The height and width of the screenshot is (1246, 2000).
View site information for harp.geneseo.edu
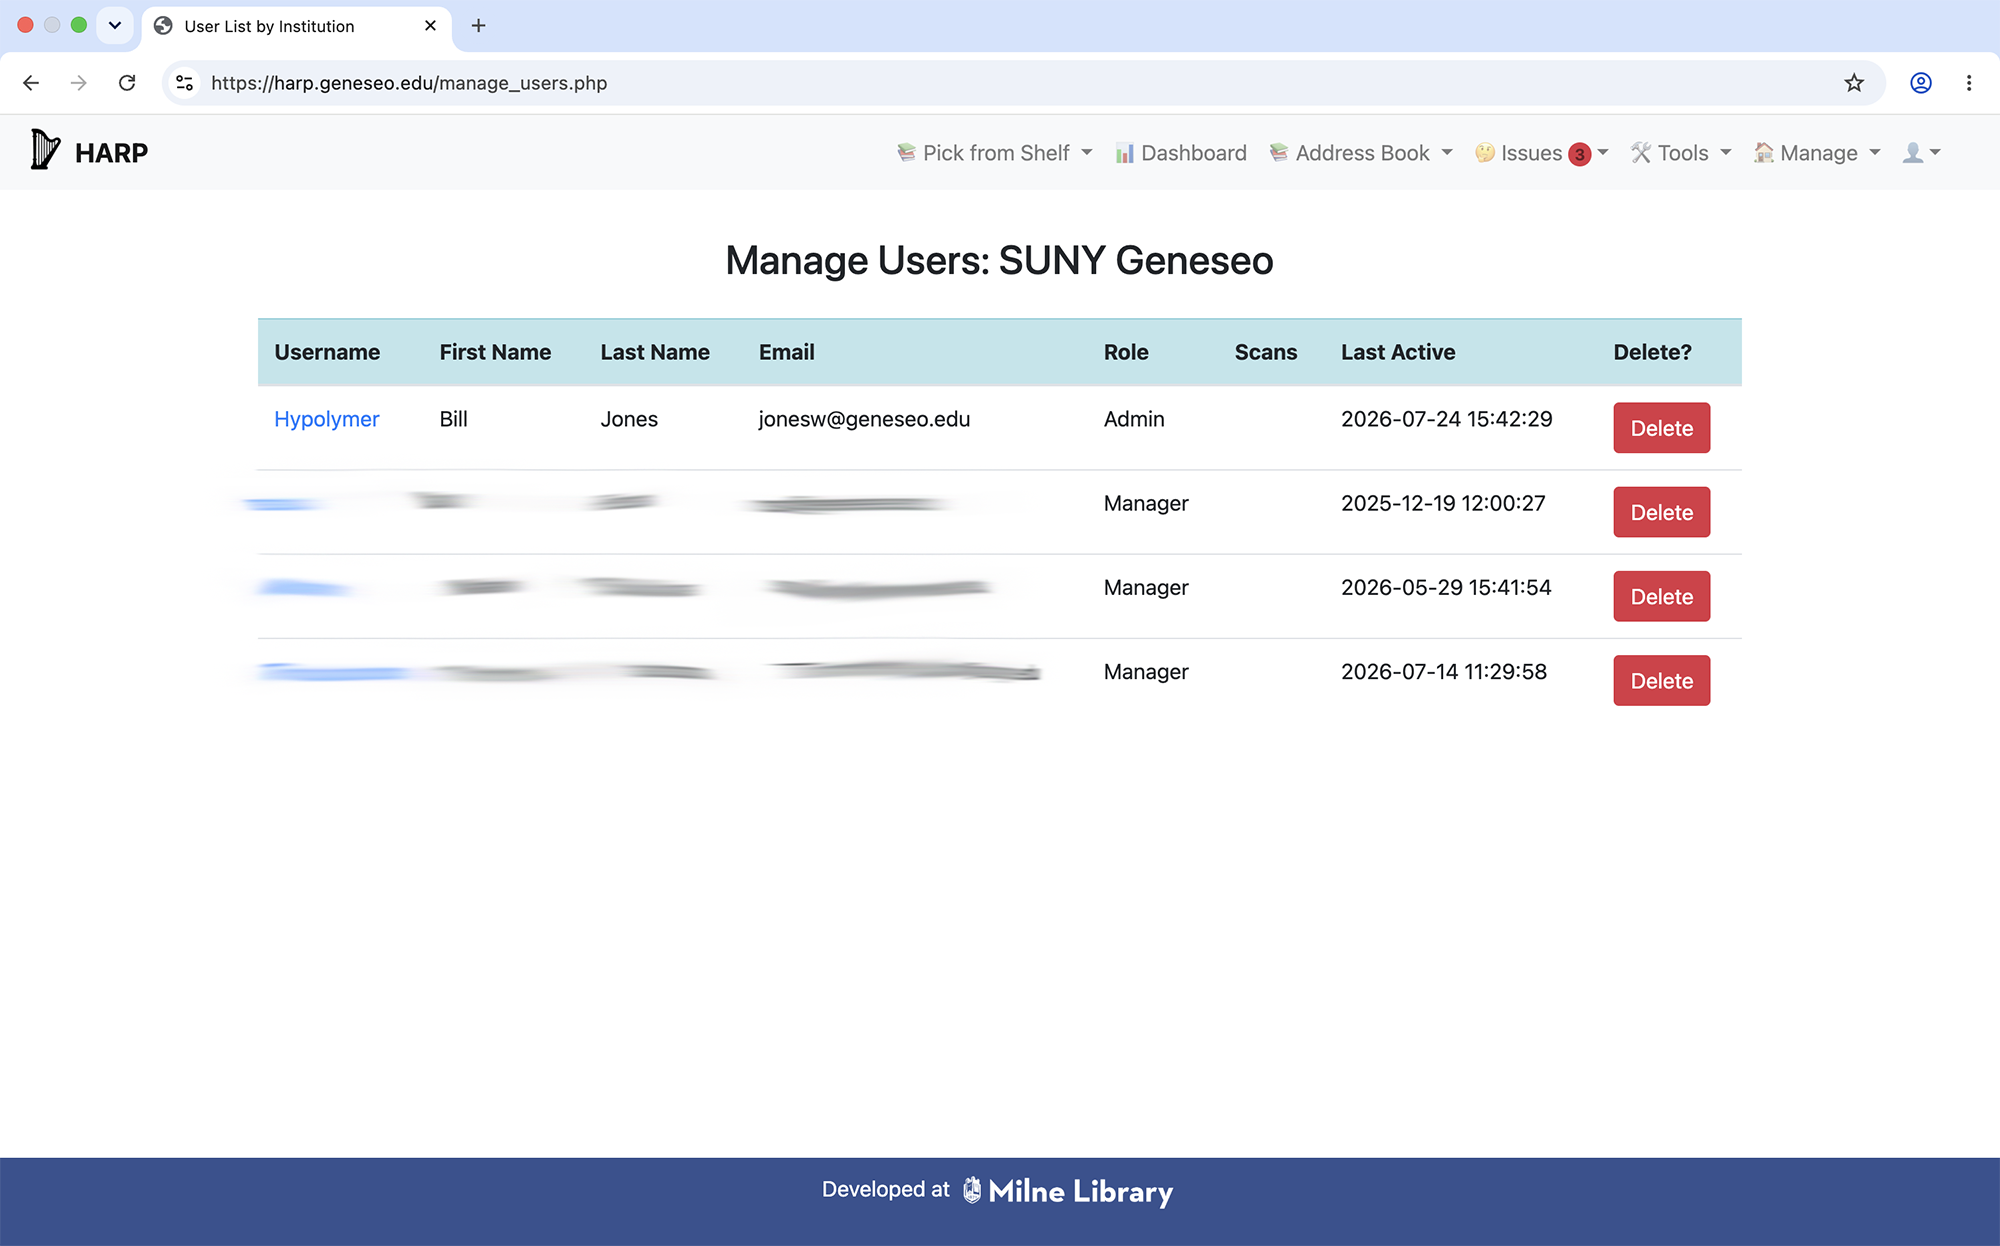[185, 83]
